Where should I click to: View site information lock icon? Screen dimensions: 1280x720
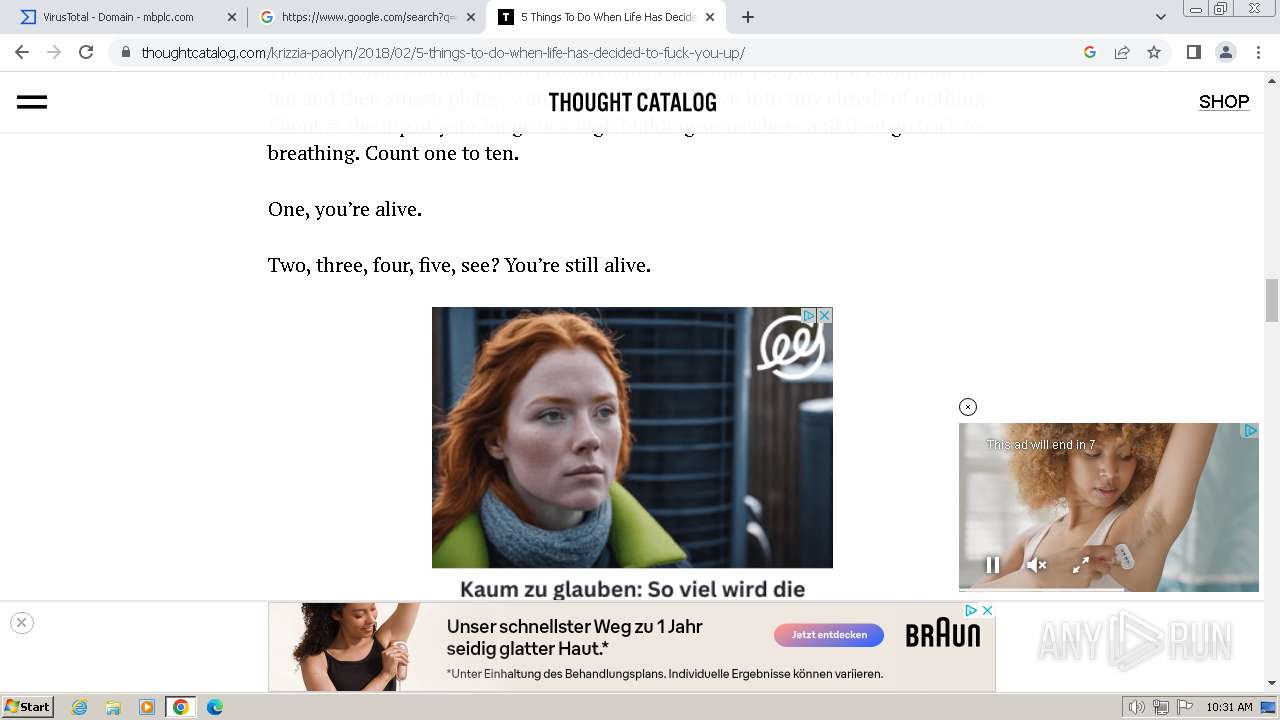click(x=125, y=52)
